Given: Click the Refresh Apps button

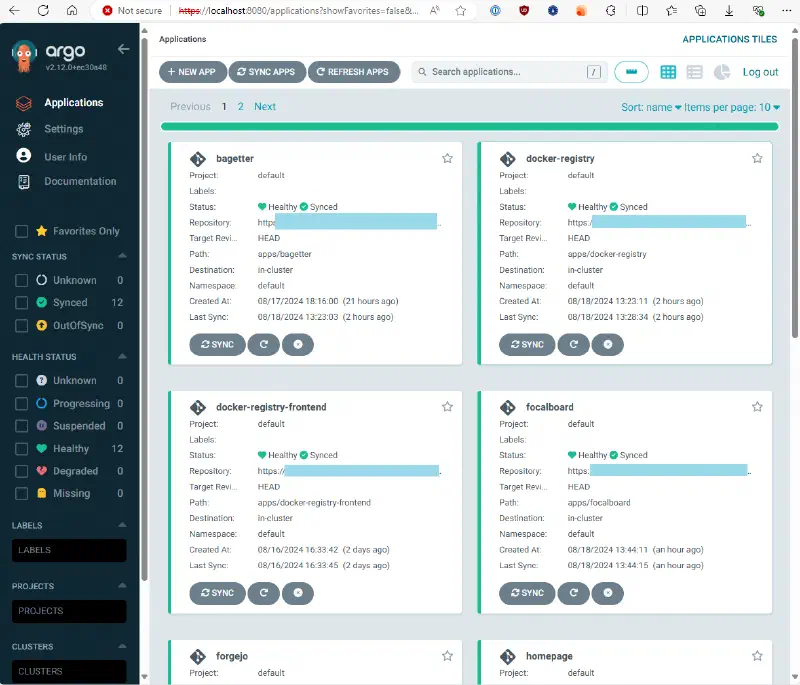Looking at the screenshot, I should [x=354, y=72].
